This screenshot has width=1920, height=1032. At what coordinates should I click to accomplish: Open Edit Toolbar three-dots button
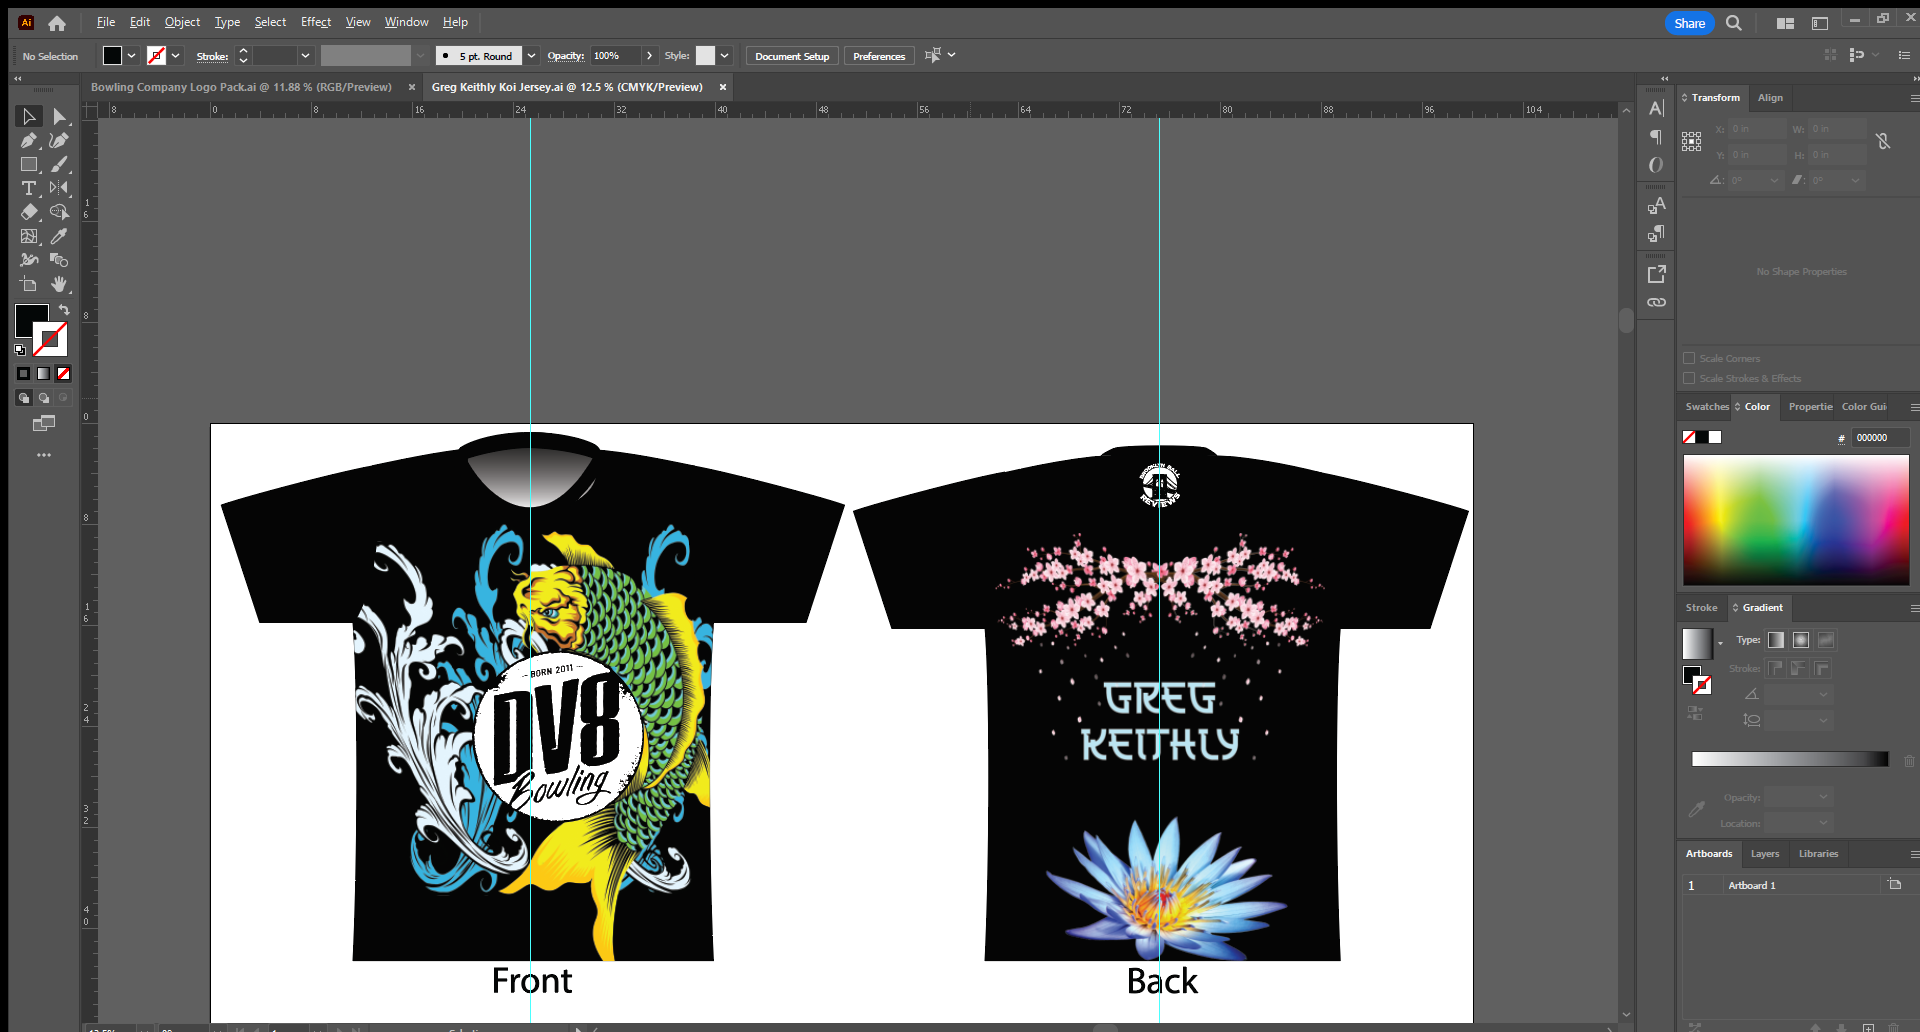click(x=44, y=455)
